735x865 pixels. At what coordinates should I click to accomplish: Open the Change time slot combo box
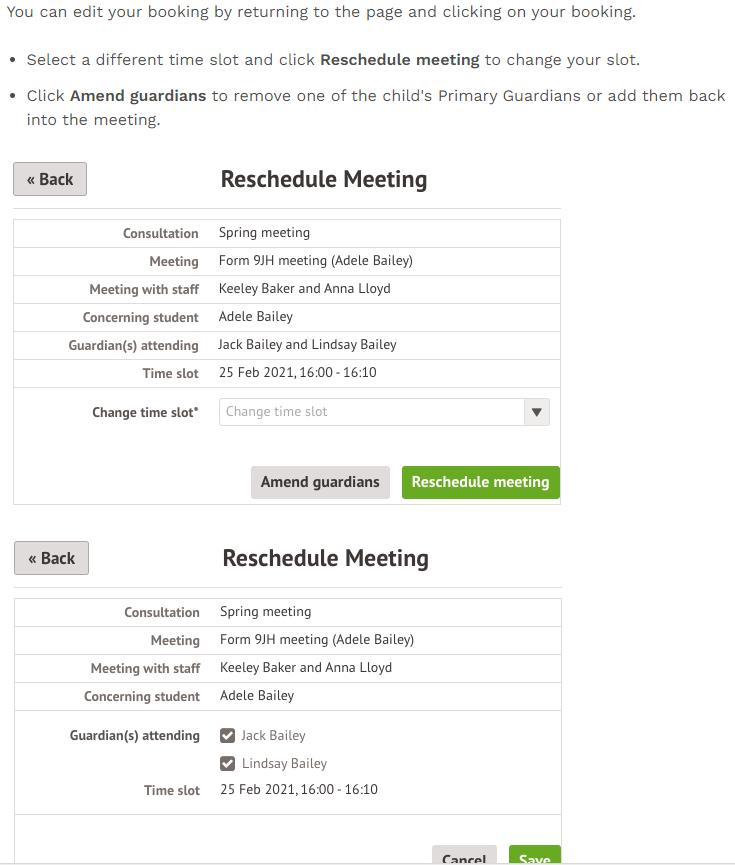coord(372,412)
